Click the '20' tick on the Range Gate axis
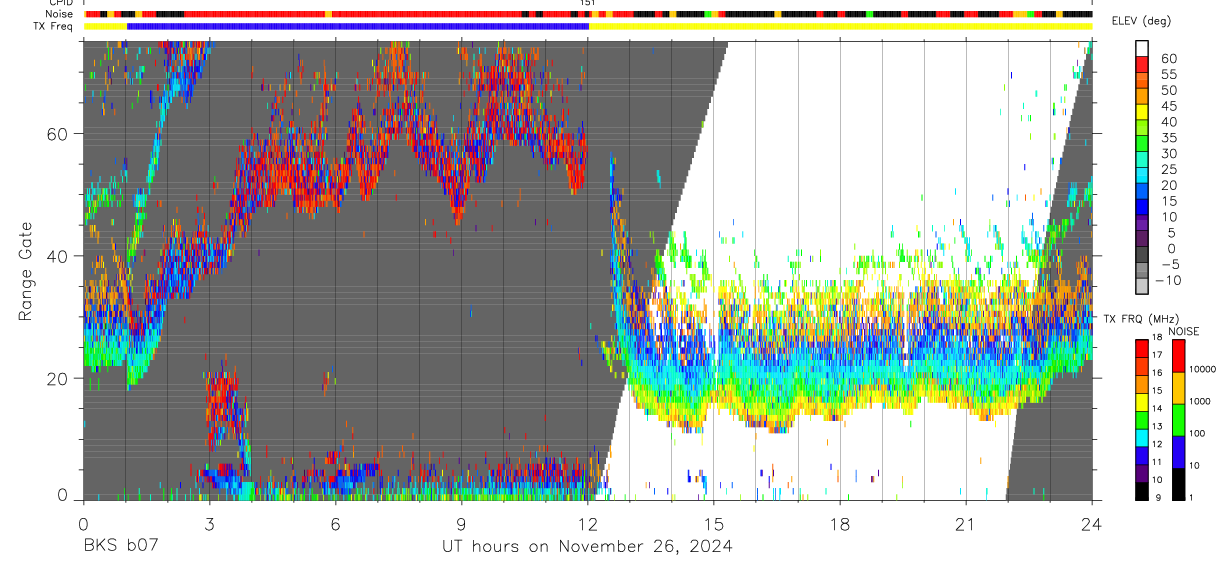This screenshot has width=1228, height=567. click(60, 378)
